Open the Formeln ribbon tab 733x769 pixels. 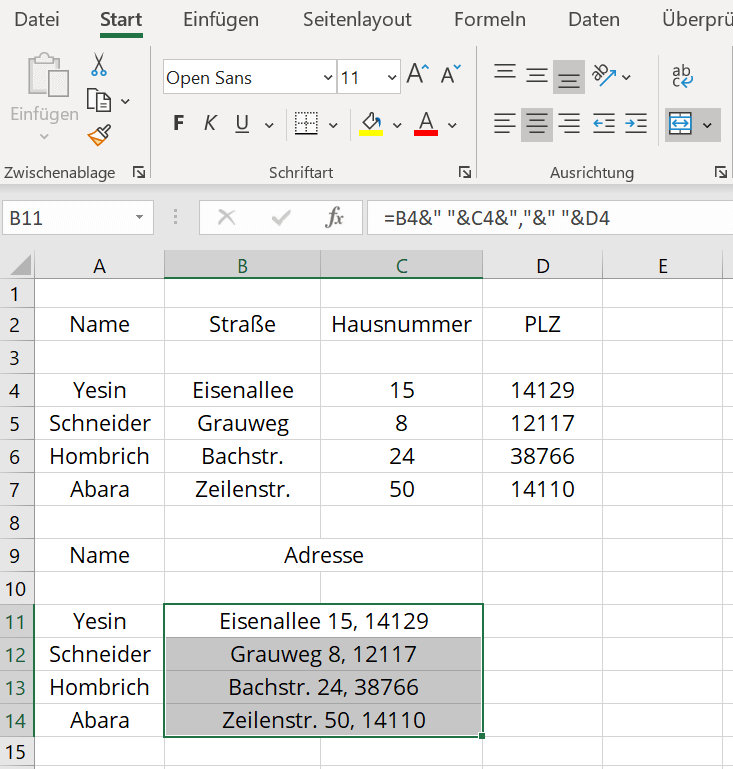pos(489,20)
